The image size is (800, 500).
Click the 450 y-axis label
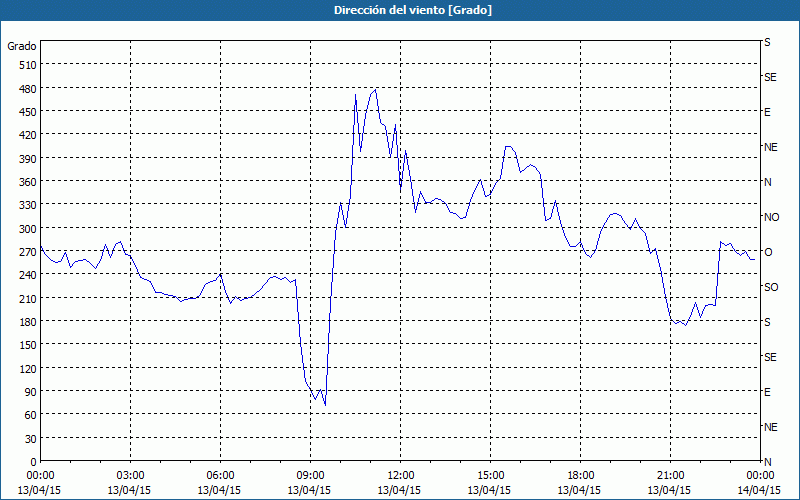(x=28, y=112)
